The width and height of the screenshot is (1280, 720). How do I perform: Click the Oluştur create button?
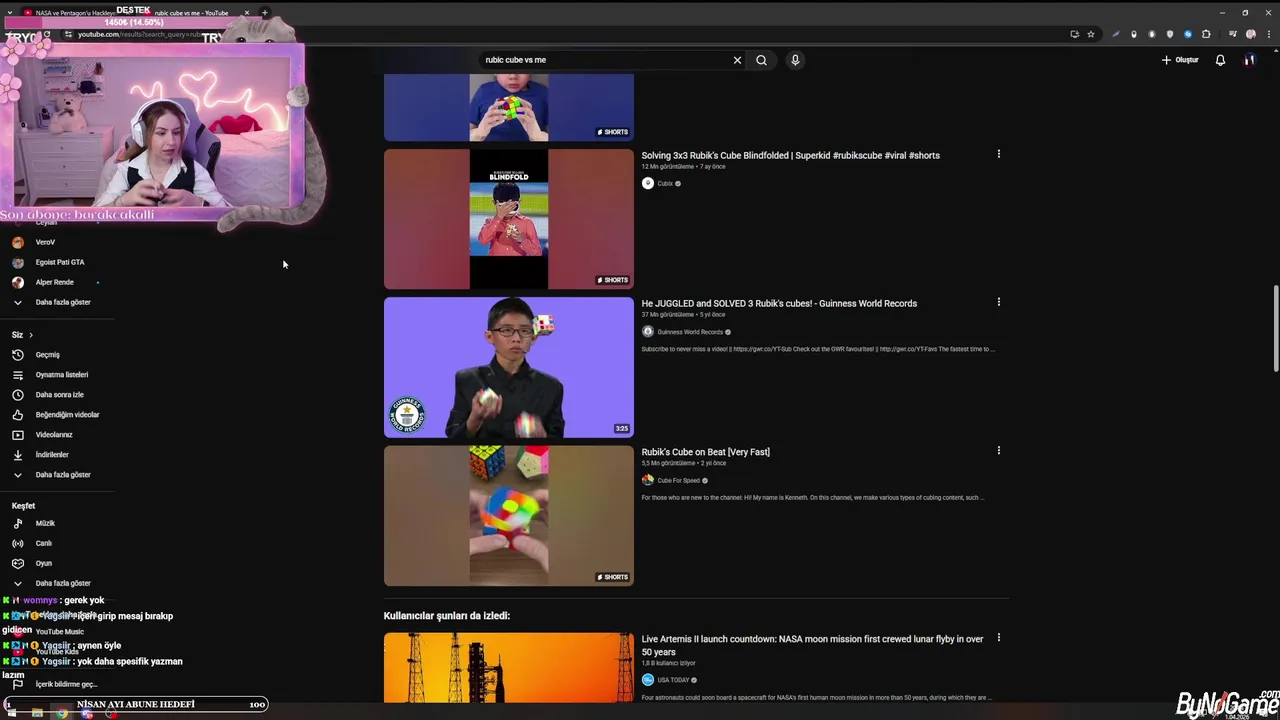(1180, 60)
